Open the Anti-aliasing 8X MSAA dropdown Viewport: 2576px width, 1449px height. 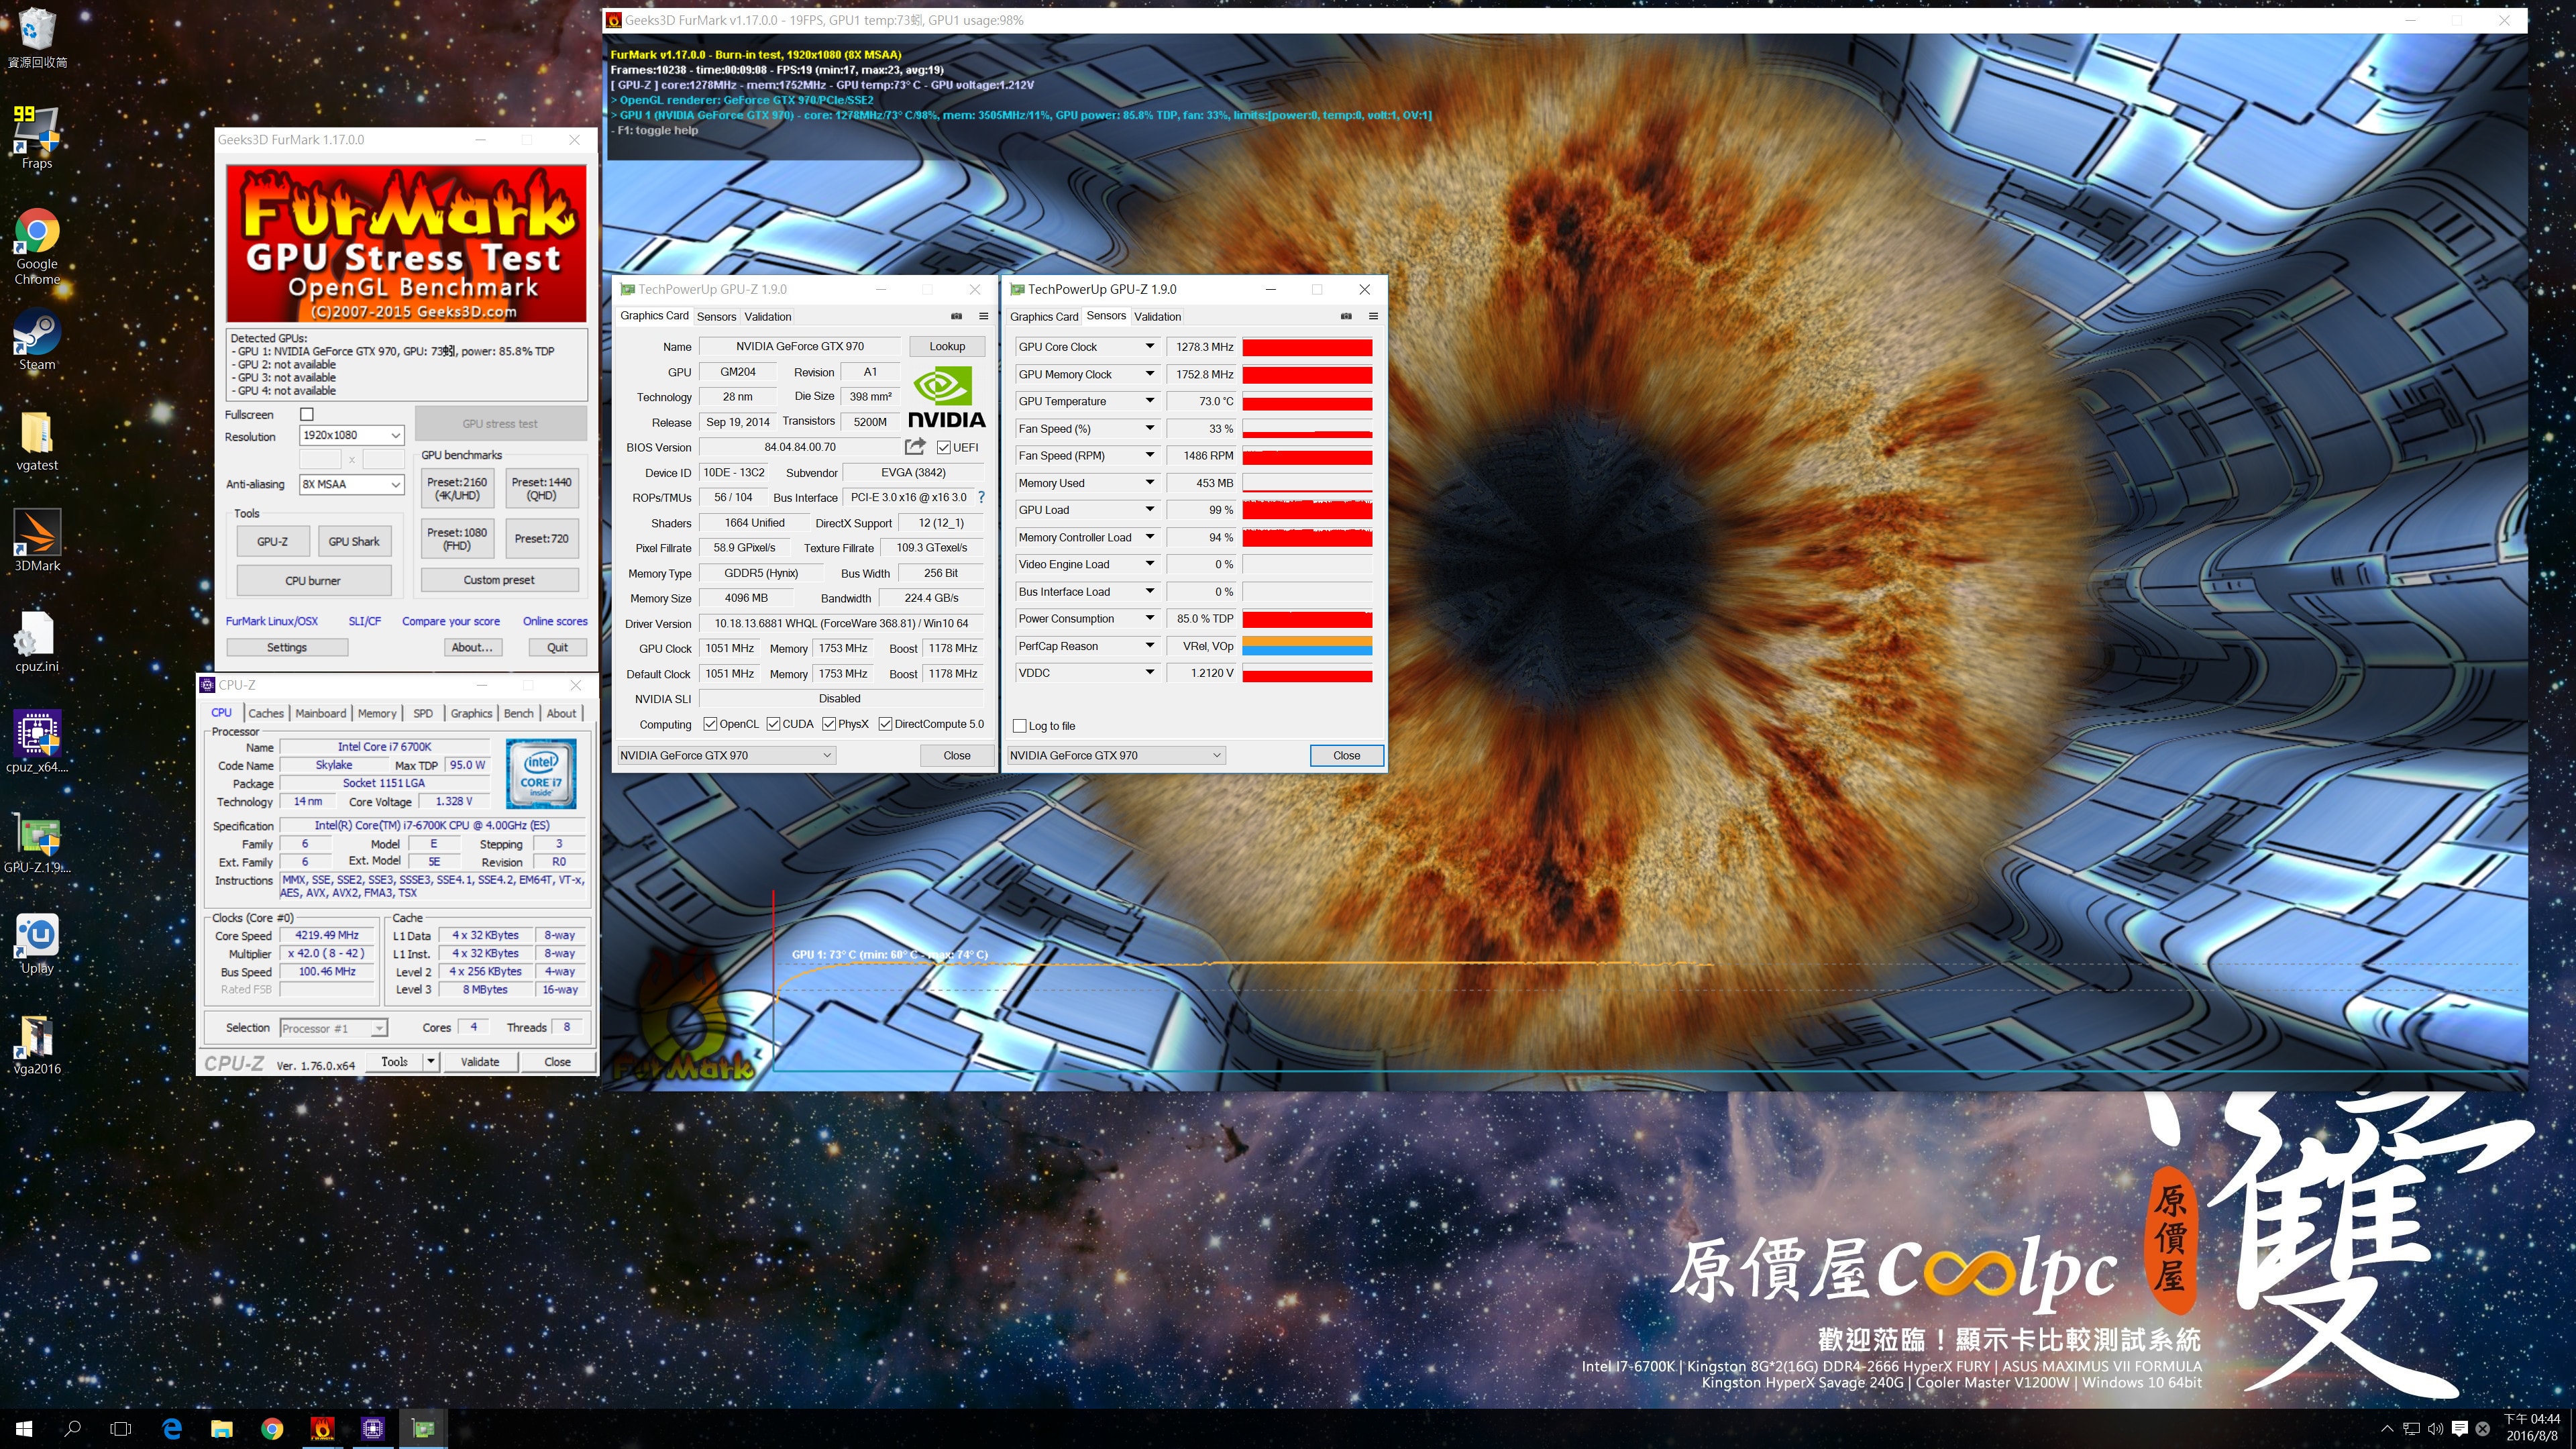351,484
